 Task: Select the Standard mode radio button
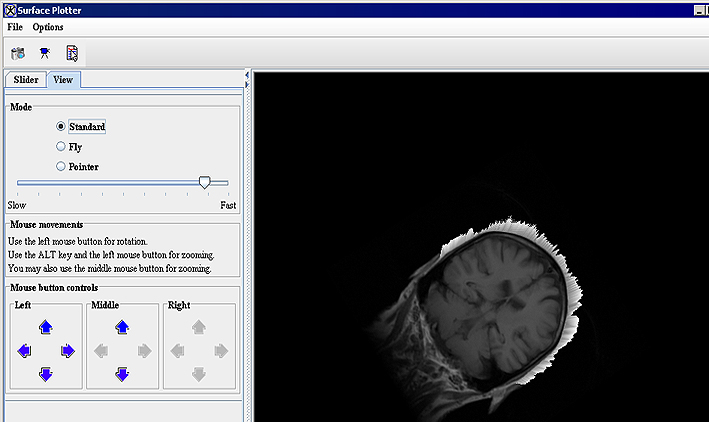pos(62,127)
